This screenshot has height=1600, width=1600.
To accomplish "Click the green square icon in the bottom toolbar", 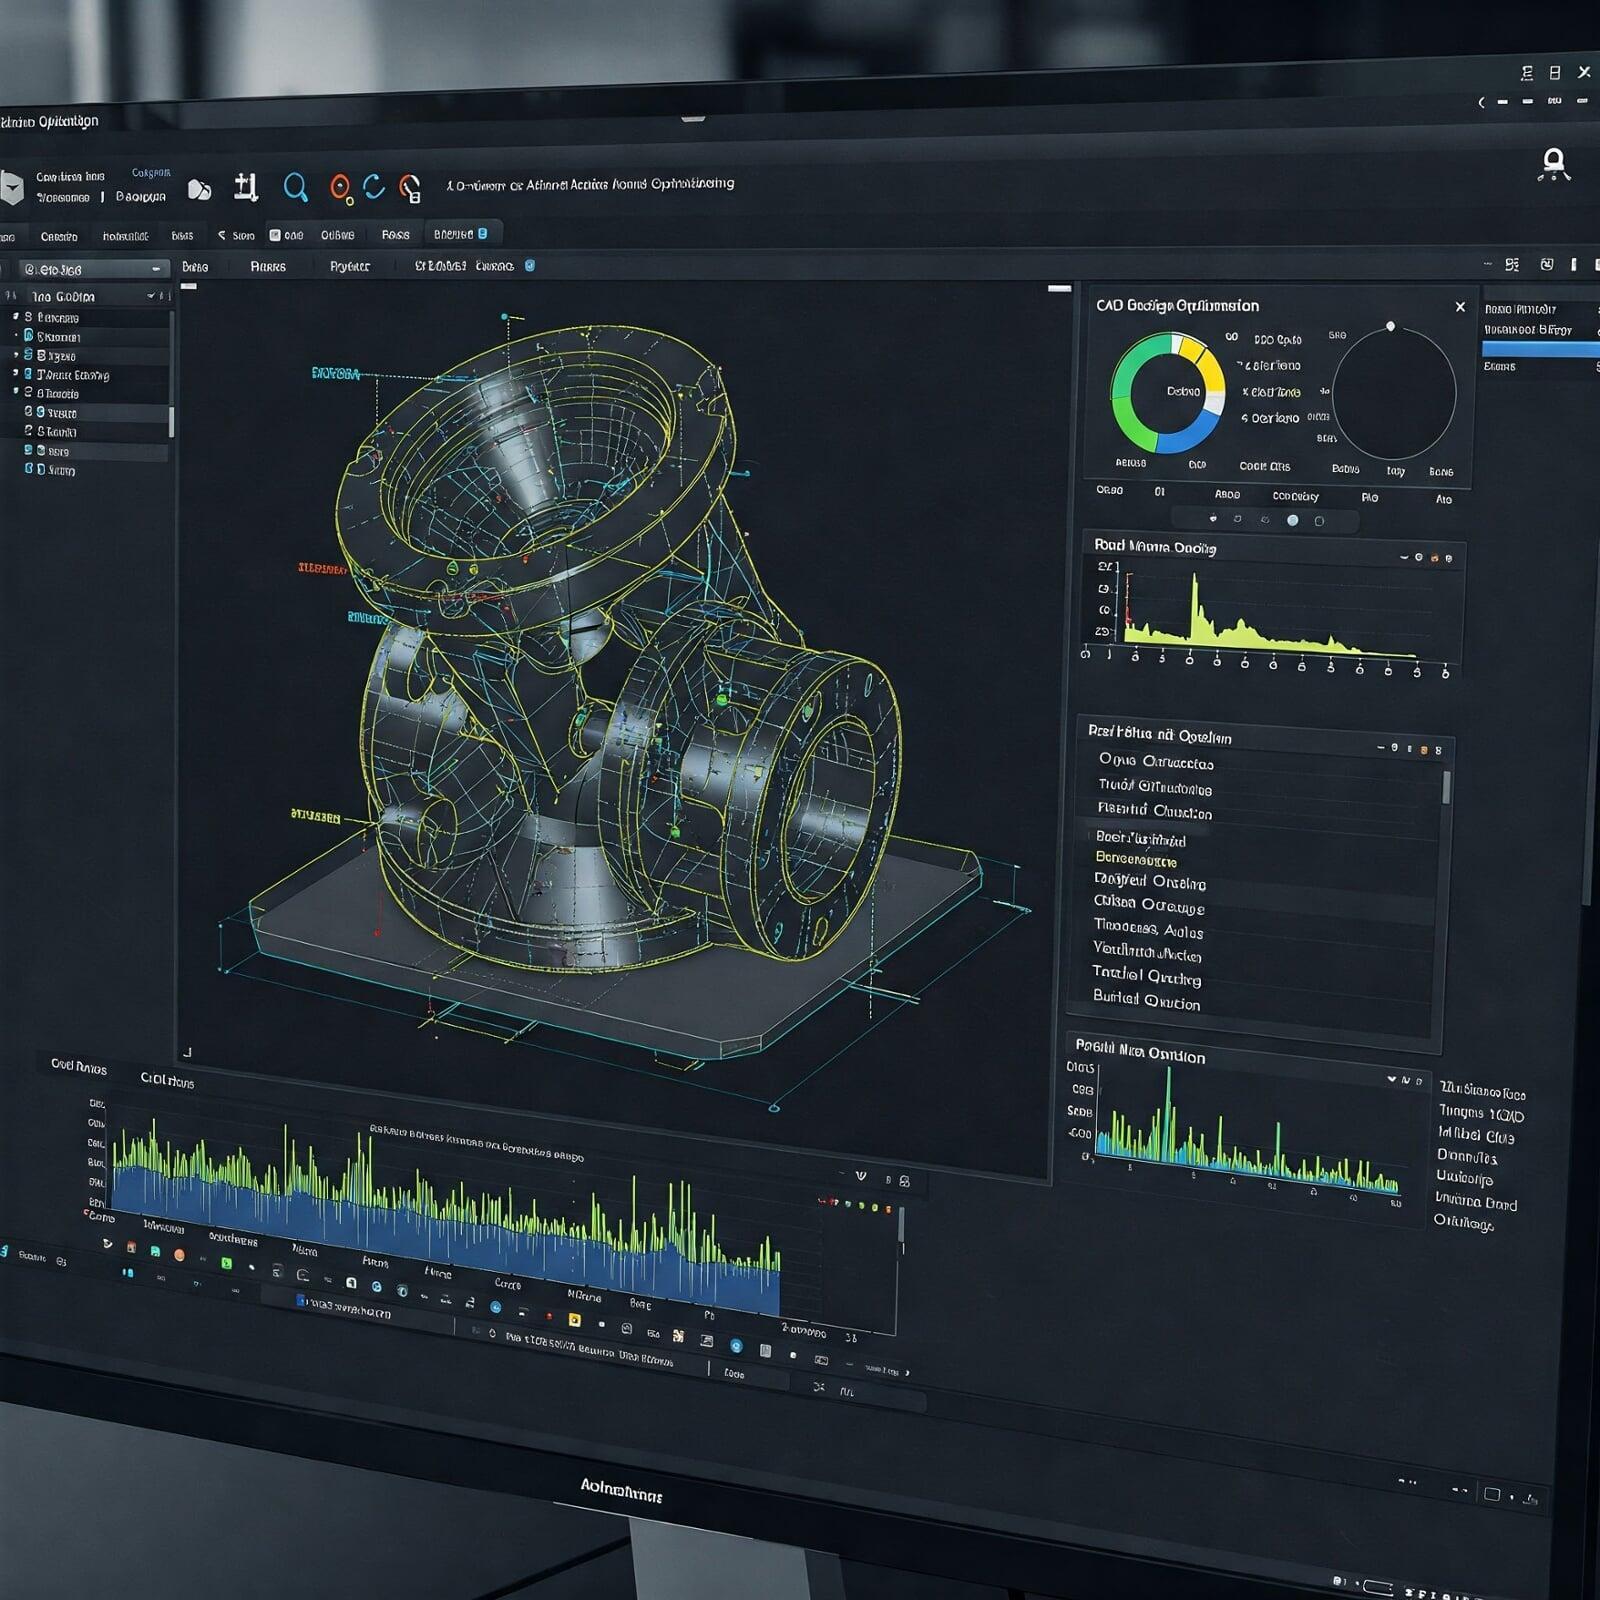I will click(x=226, y=1263).
